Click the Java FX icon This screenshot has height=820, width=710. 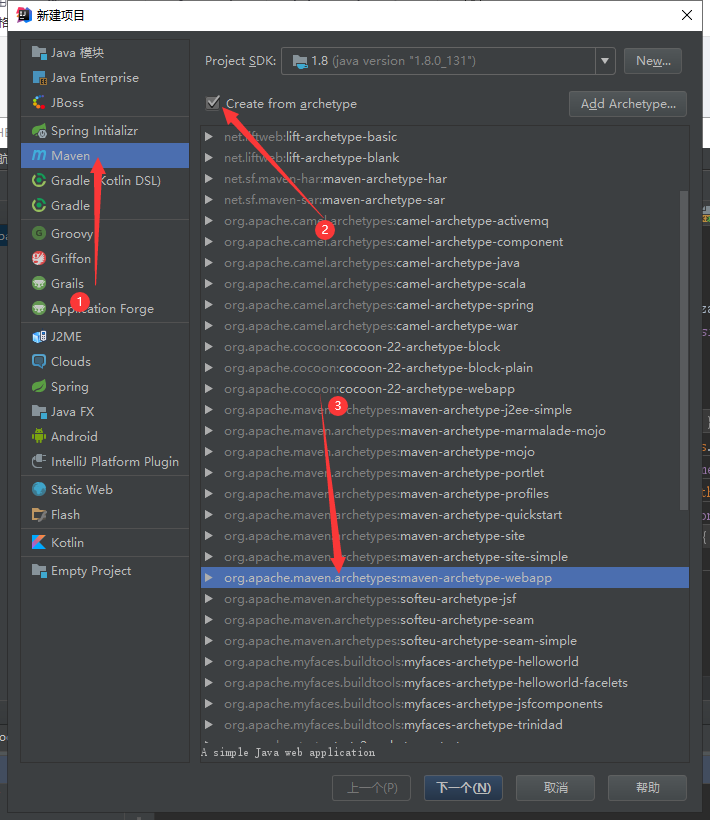(x=39, y=412)
